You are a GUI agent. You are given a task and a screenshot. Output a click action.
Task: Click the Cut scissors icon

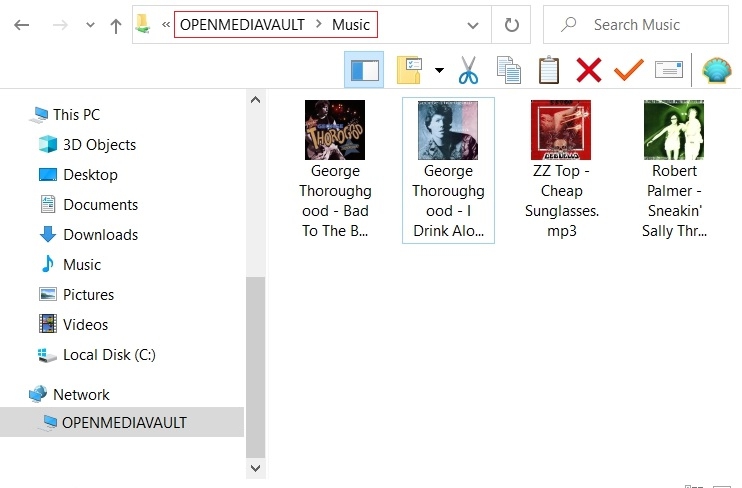(x=468, y=70)
